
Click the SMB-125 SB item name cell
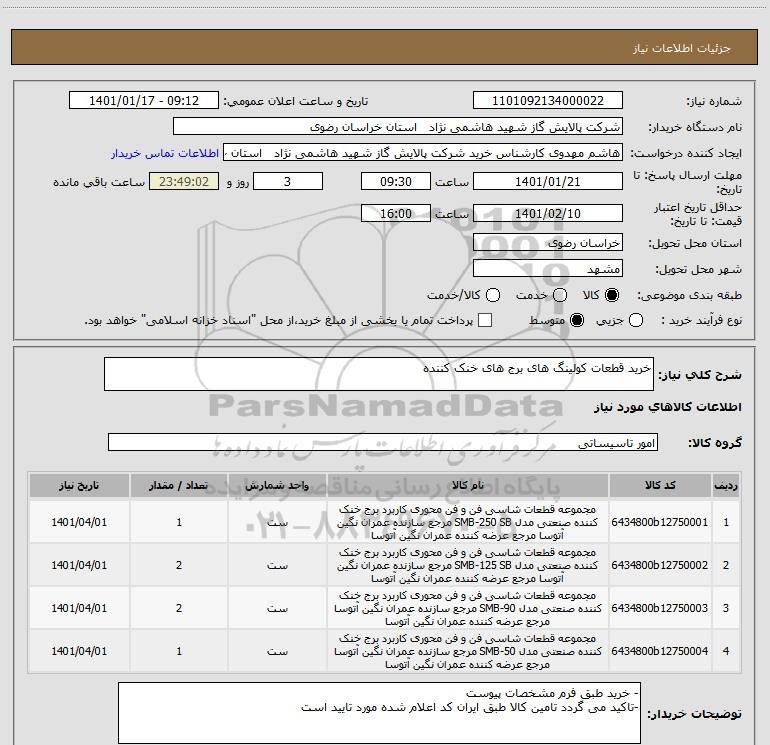click(468, 565)
